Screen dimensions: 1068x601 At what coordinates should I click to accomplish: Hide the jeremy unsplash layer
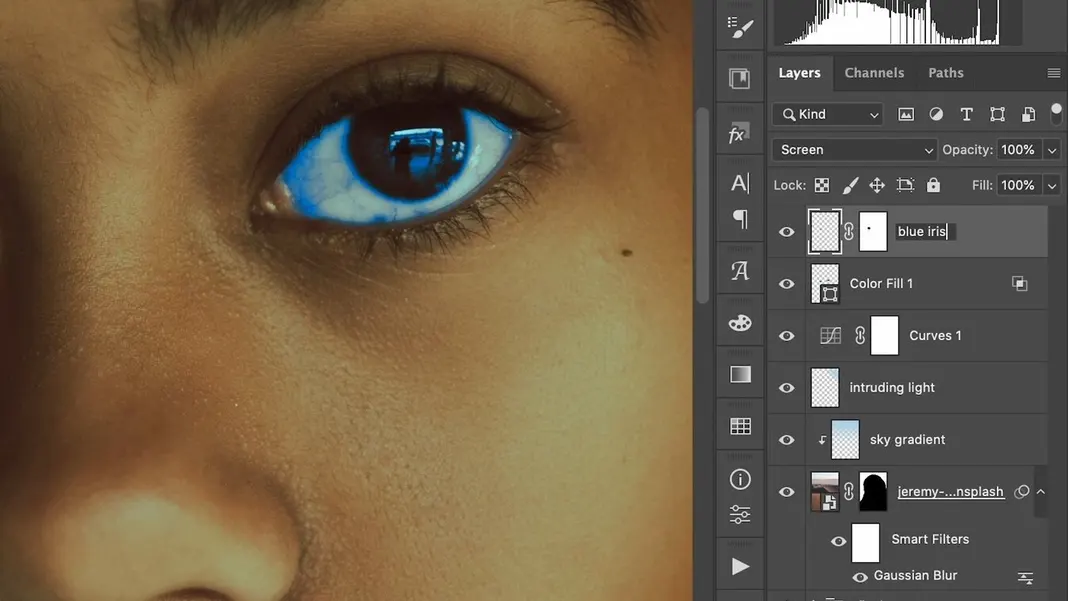[787, 491]
